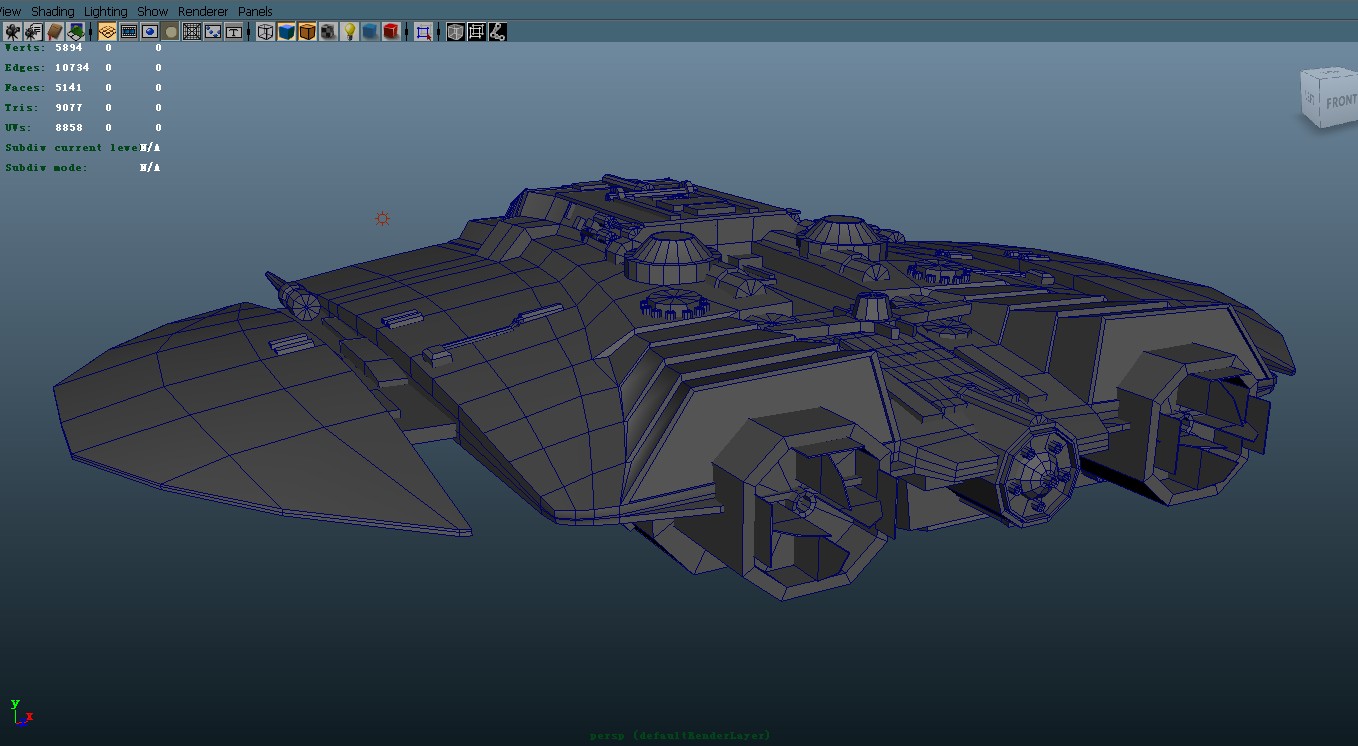Click the "Edges:" label
The image size is (1358, 746).
click(x=24, y=68)
